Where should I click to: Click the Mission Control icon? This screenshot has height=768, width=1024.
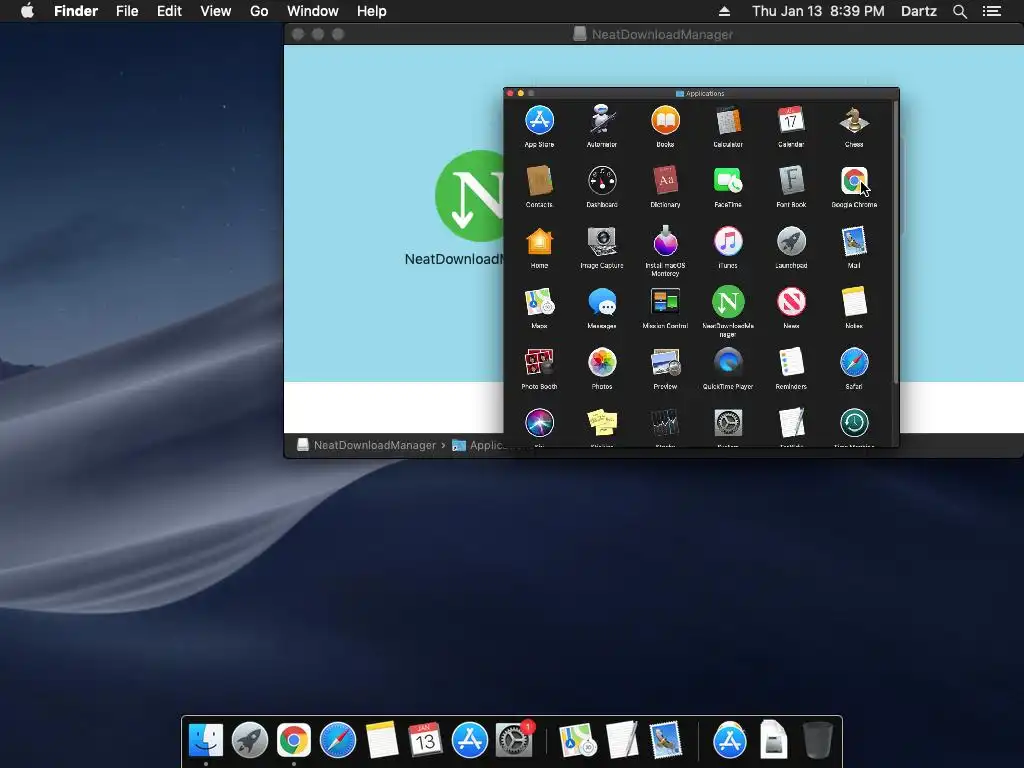(x=665, y=302)
